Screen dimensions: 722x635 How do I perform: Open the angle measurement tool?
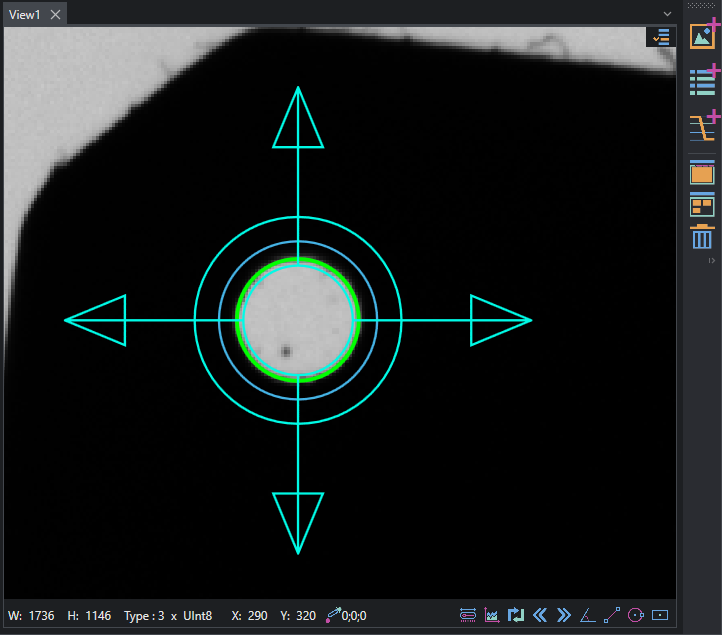pyautogui.click(x=588, y=615)
